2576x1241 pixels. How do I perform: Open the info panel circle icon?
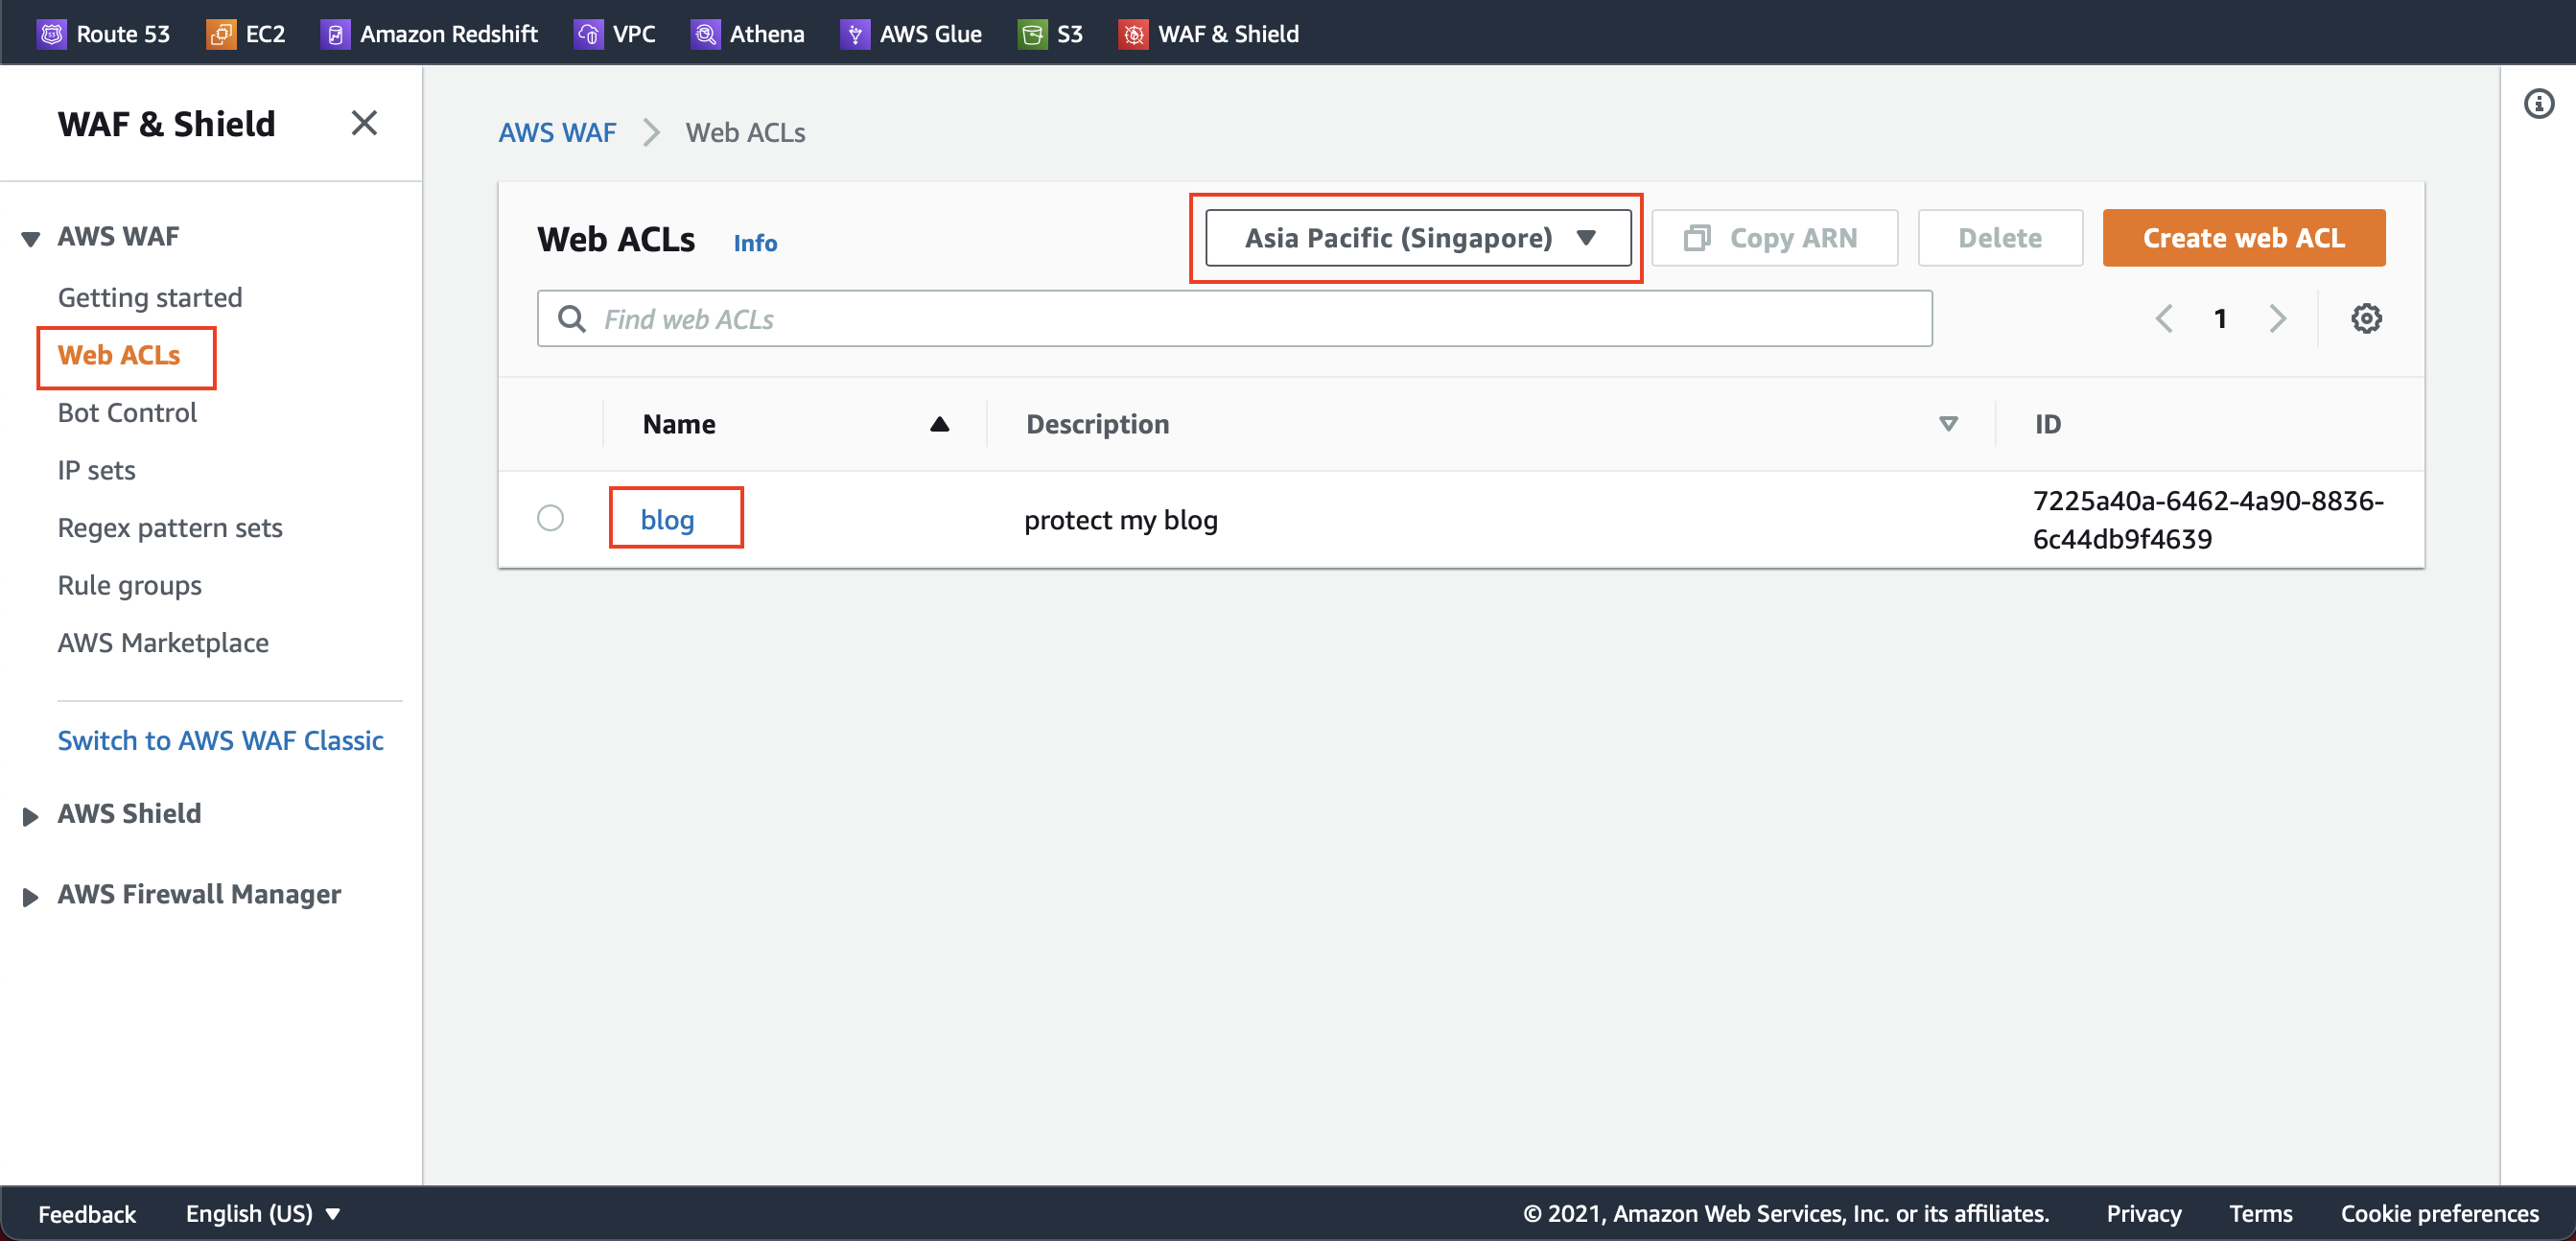[2538, 103]
